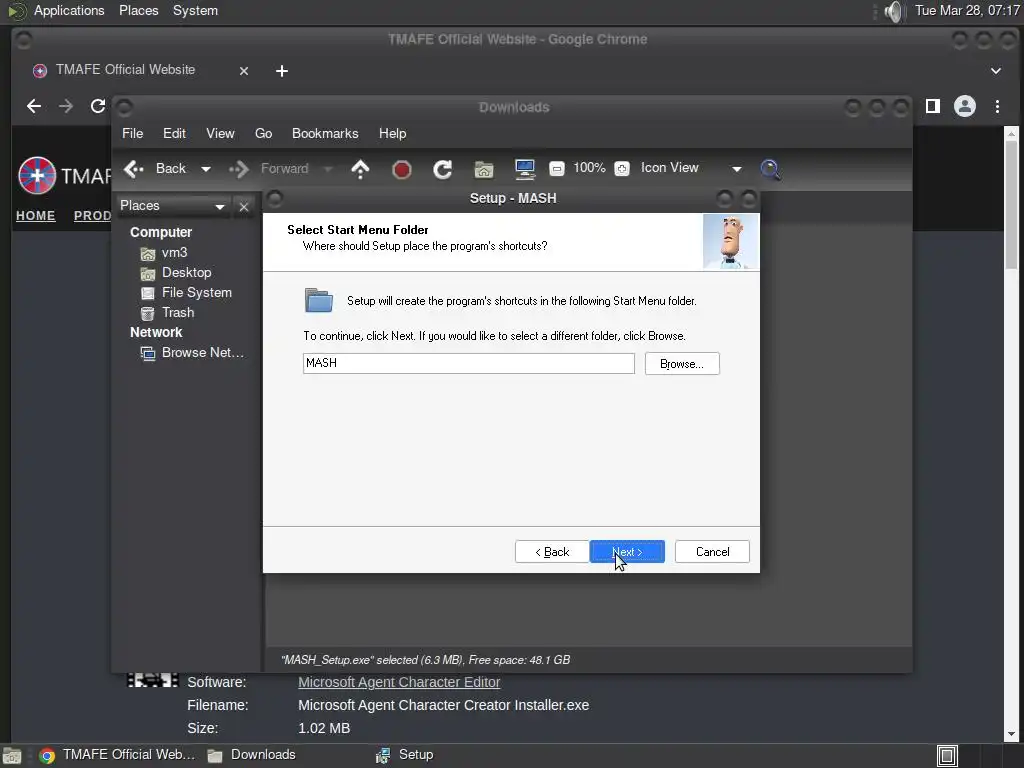Switch to Downloads taskbar item
Viewport: 1024px width, 768px height.
[251, 755]
